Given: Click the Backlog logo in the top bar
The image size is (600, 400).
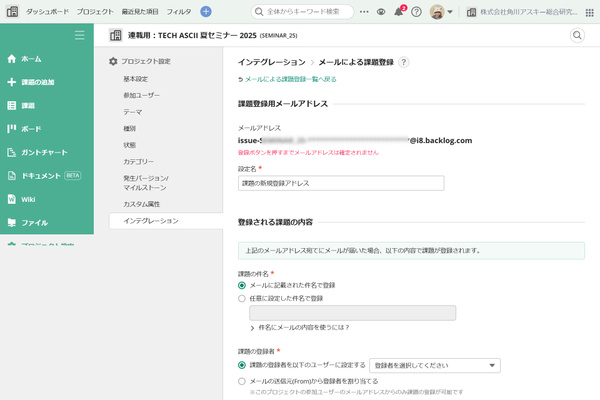Looking at the screenshot, I should tap(12, 11).
